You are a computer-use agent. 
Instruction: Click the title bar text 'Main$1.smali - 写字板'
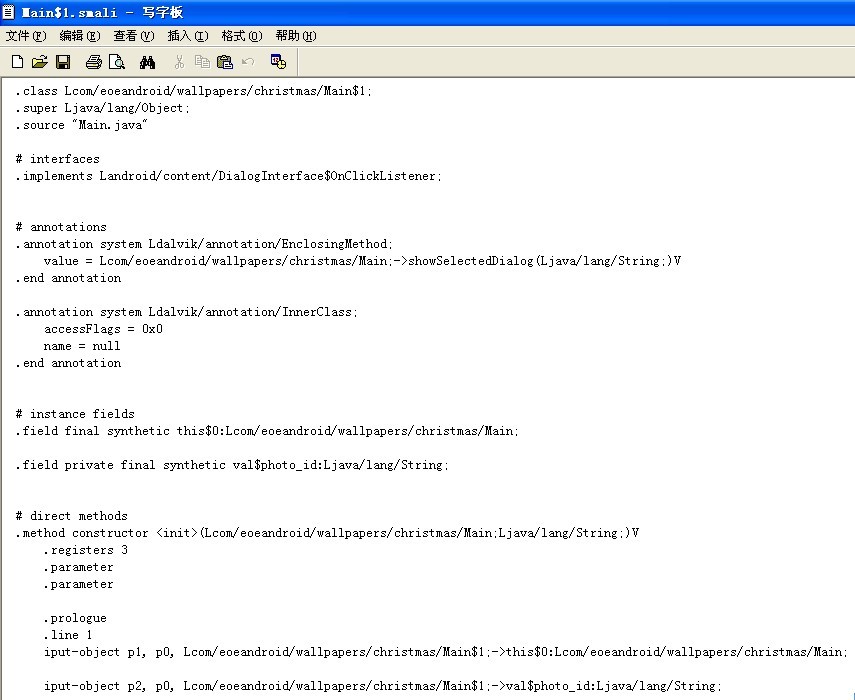(102, 12)
